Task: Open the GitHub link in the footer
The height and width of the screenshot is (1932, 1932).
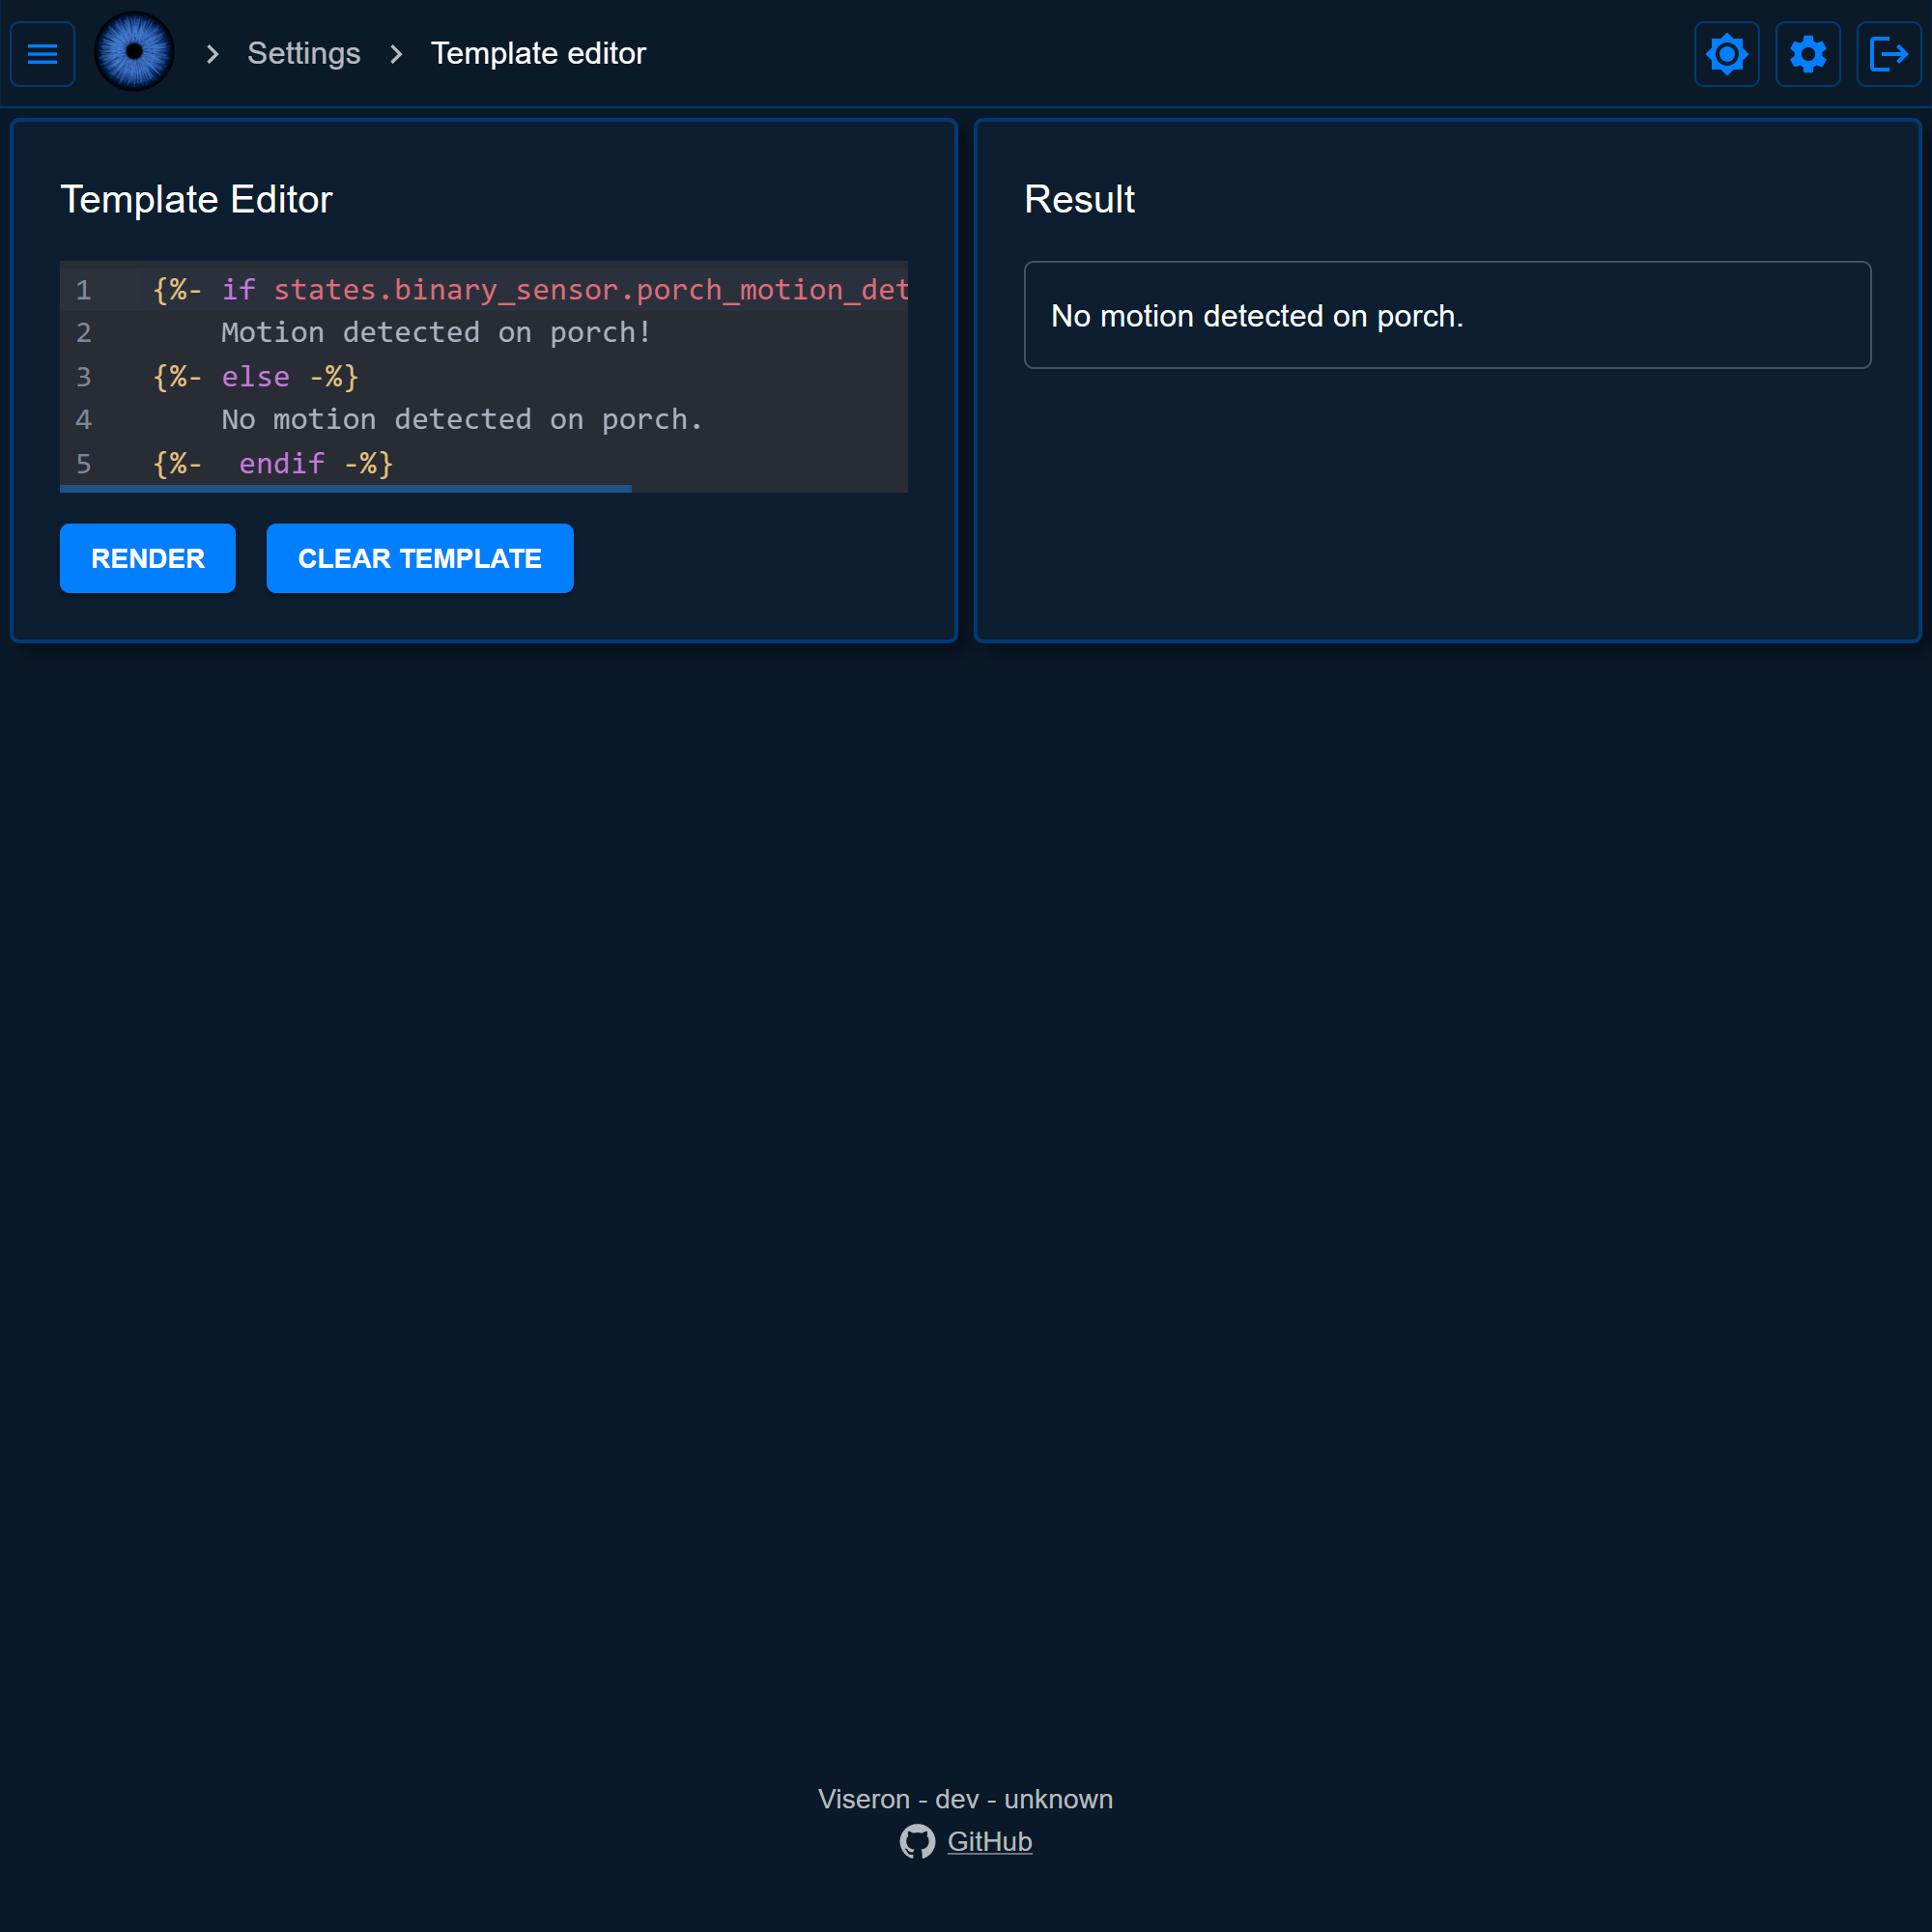Action: (x=989, y=1841)
